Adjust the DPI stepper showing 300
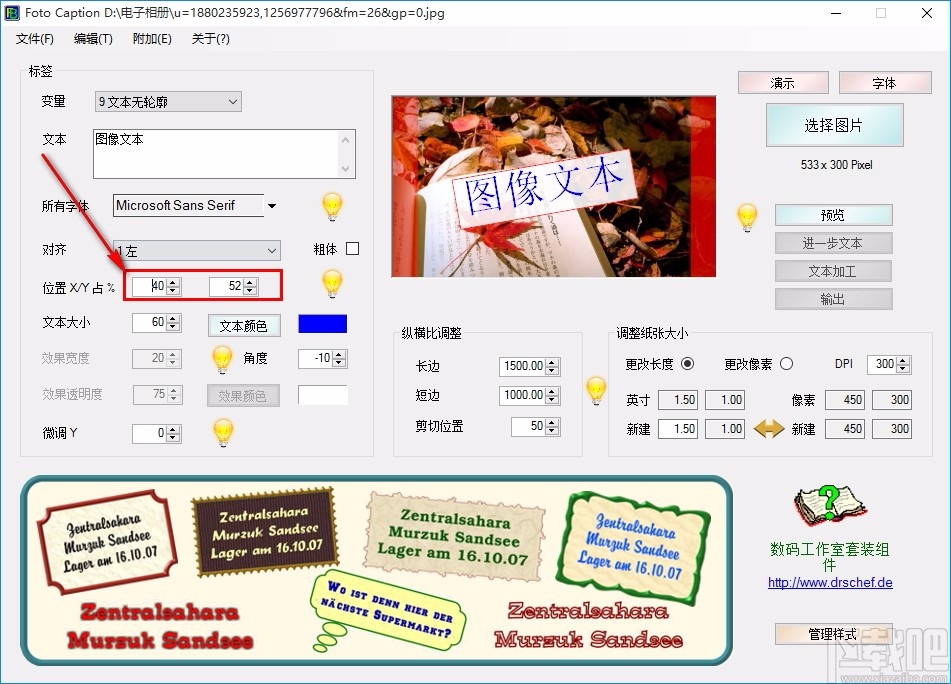 tap(903, 364)
